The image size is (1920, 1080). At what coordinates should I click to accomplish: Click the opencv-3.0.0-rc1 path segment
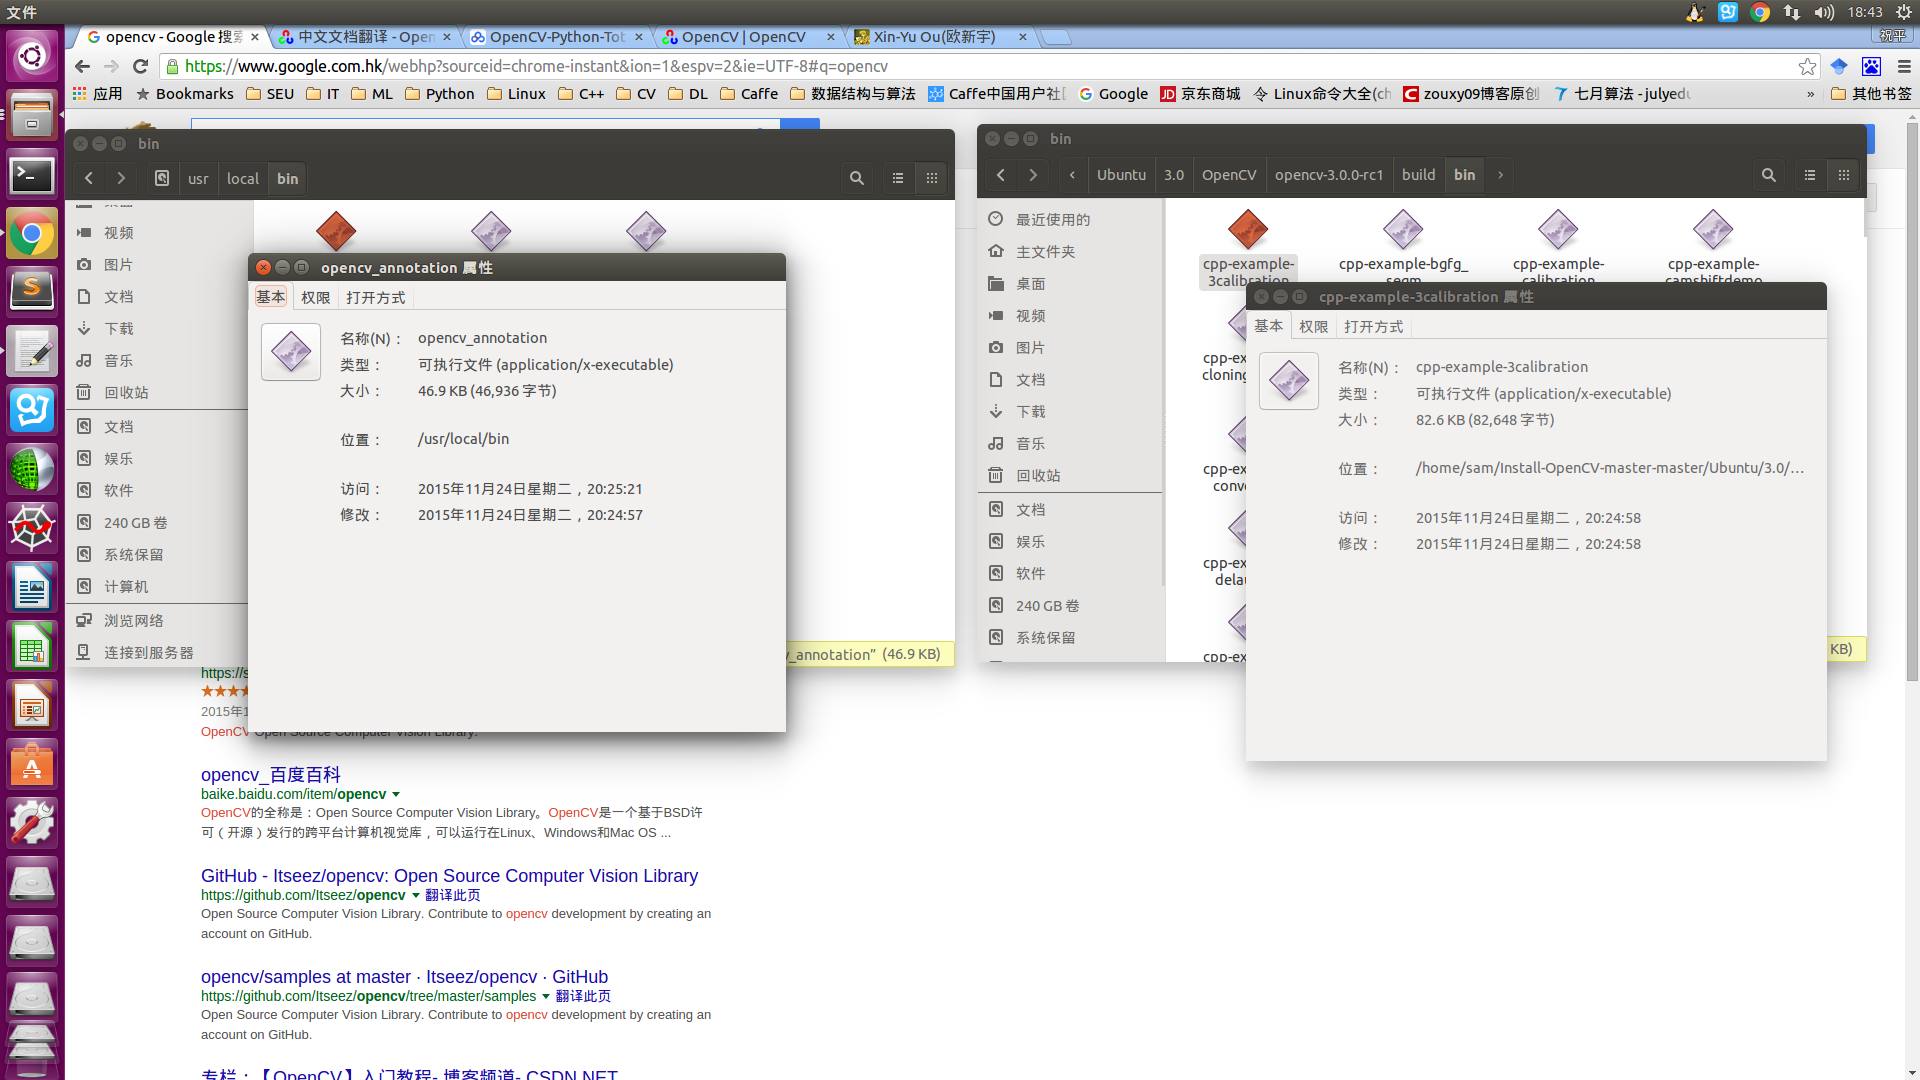[x=1329, y=175]
